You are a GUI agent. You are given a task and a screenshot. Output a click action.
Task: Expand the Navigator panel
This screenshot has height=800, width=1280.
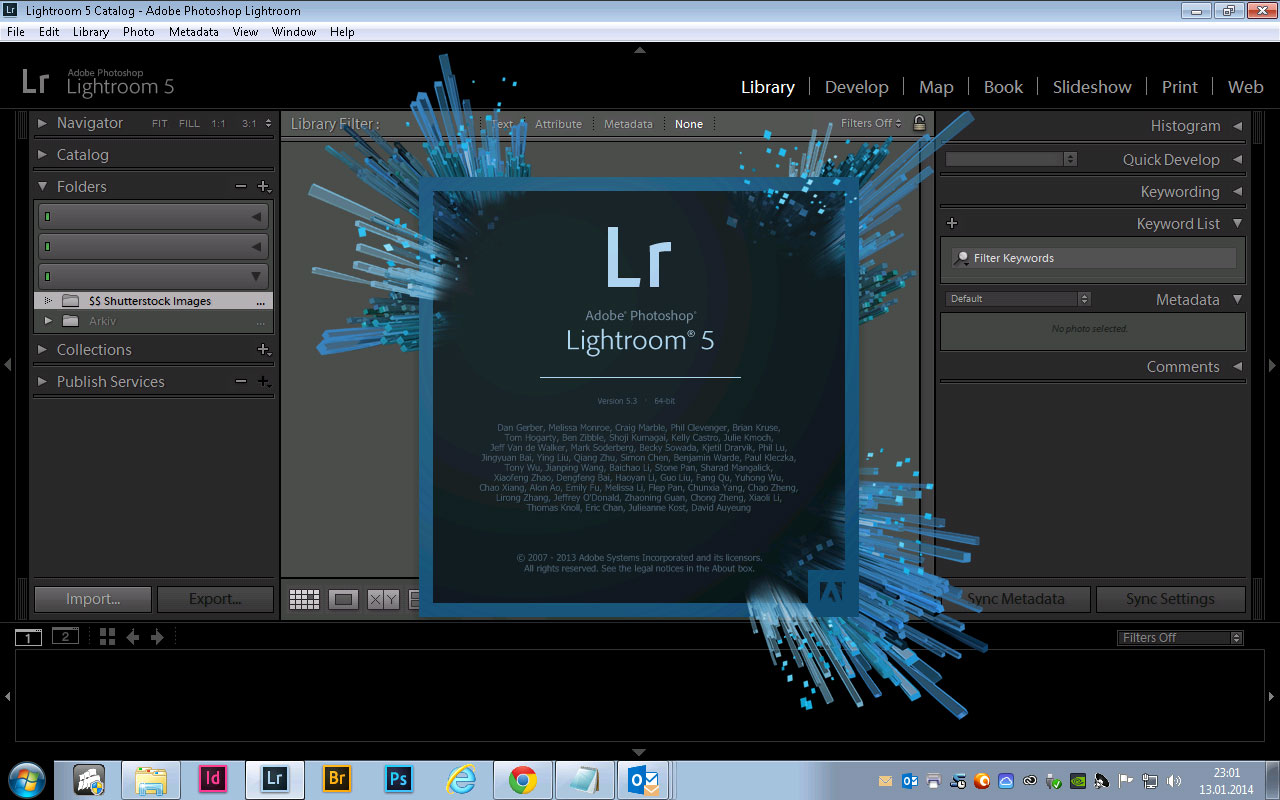[42, 123]
